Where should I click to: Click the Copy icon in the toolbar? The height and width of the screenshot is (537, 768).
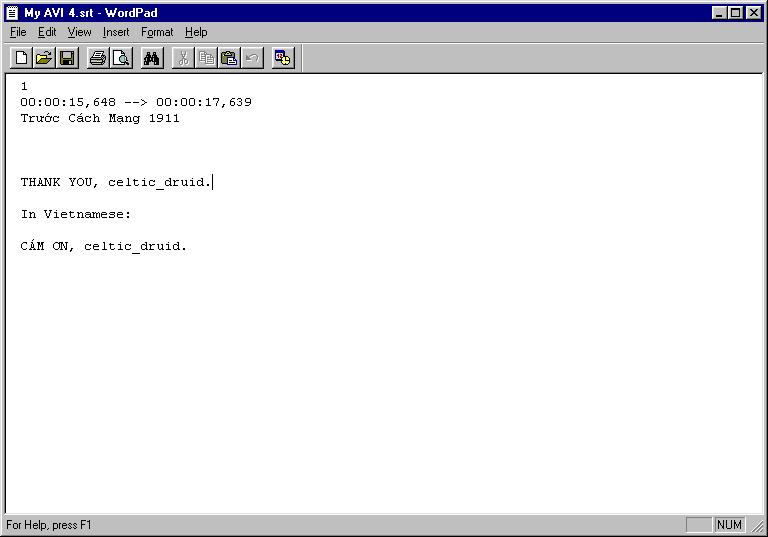pos(206,58)
